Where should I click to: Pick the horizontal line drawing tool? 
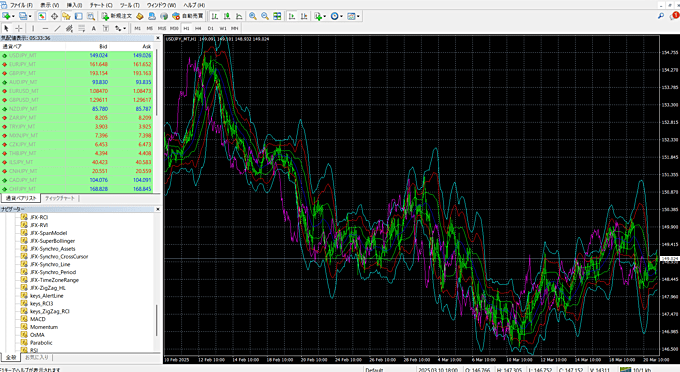coord(45,28)
